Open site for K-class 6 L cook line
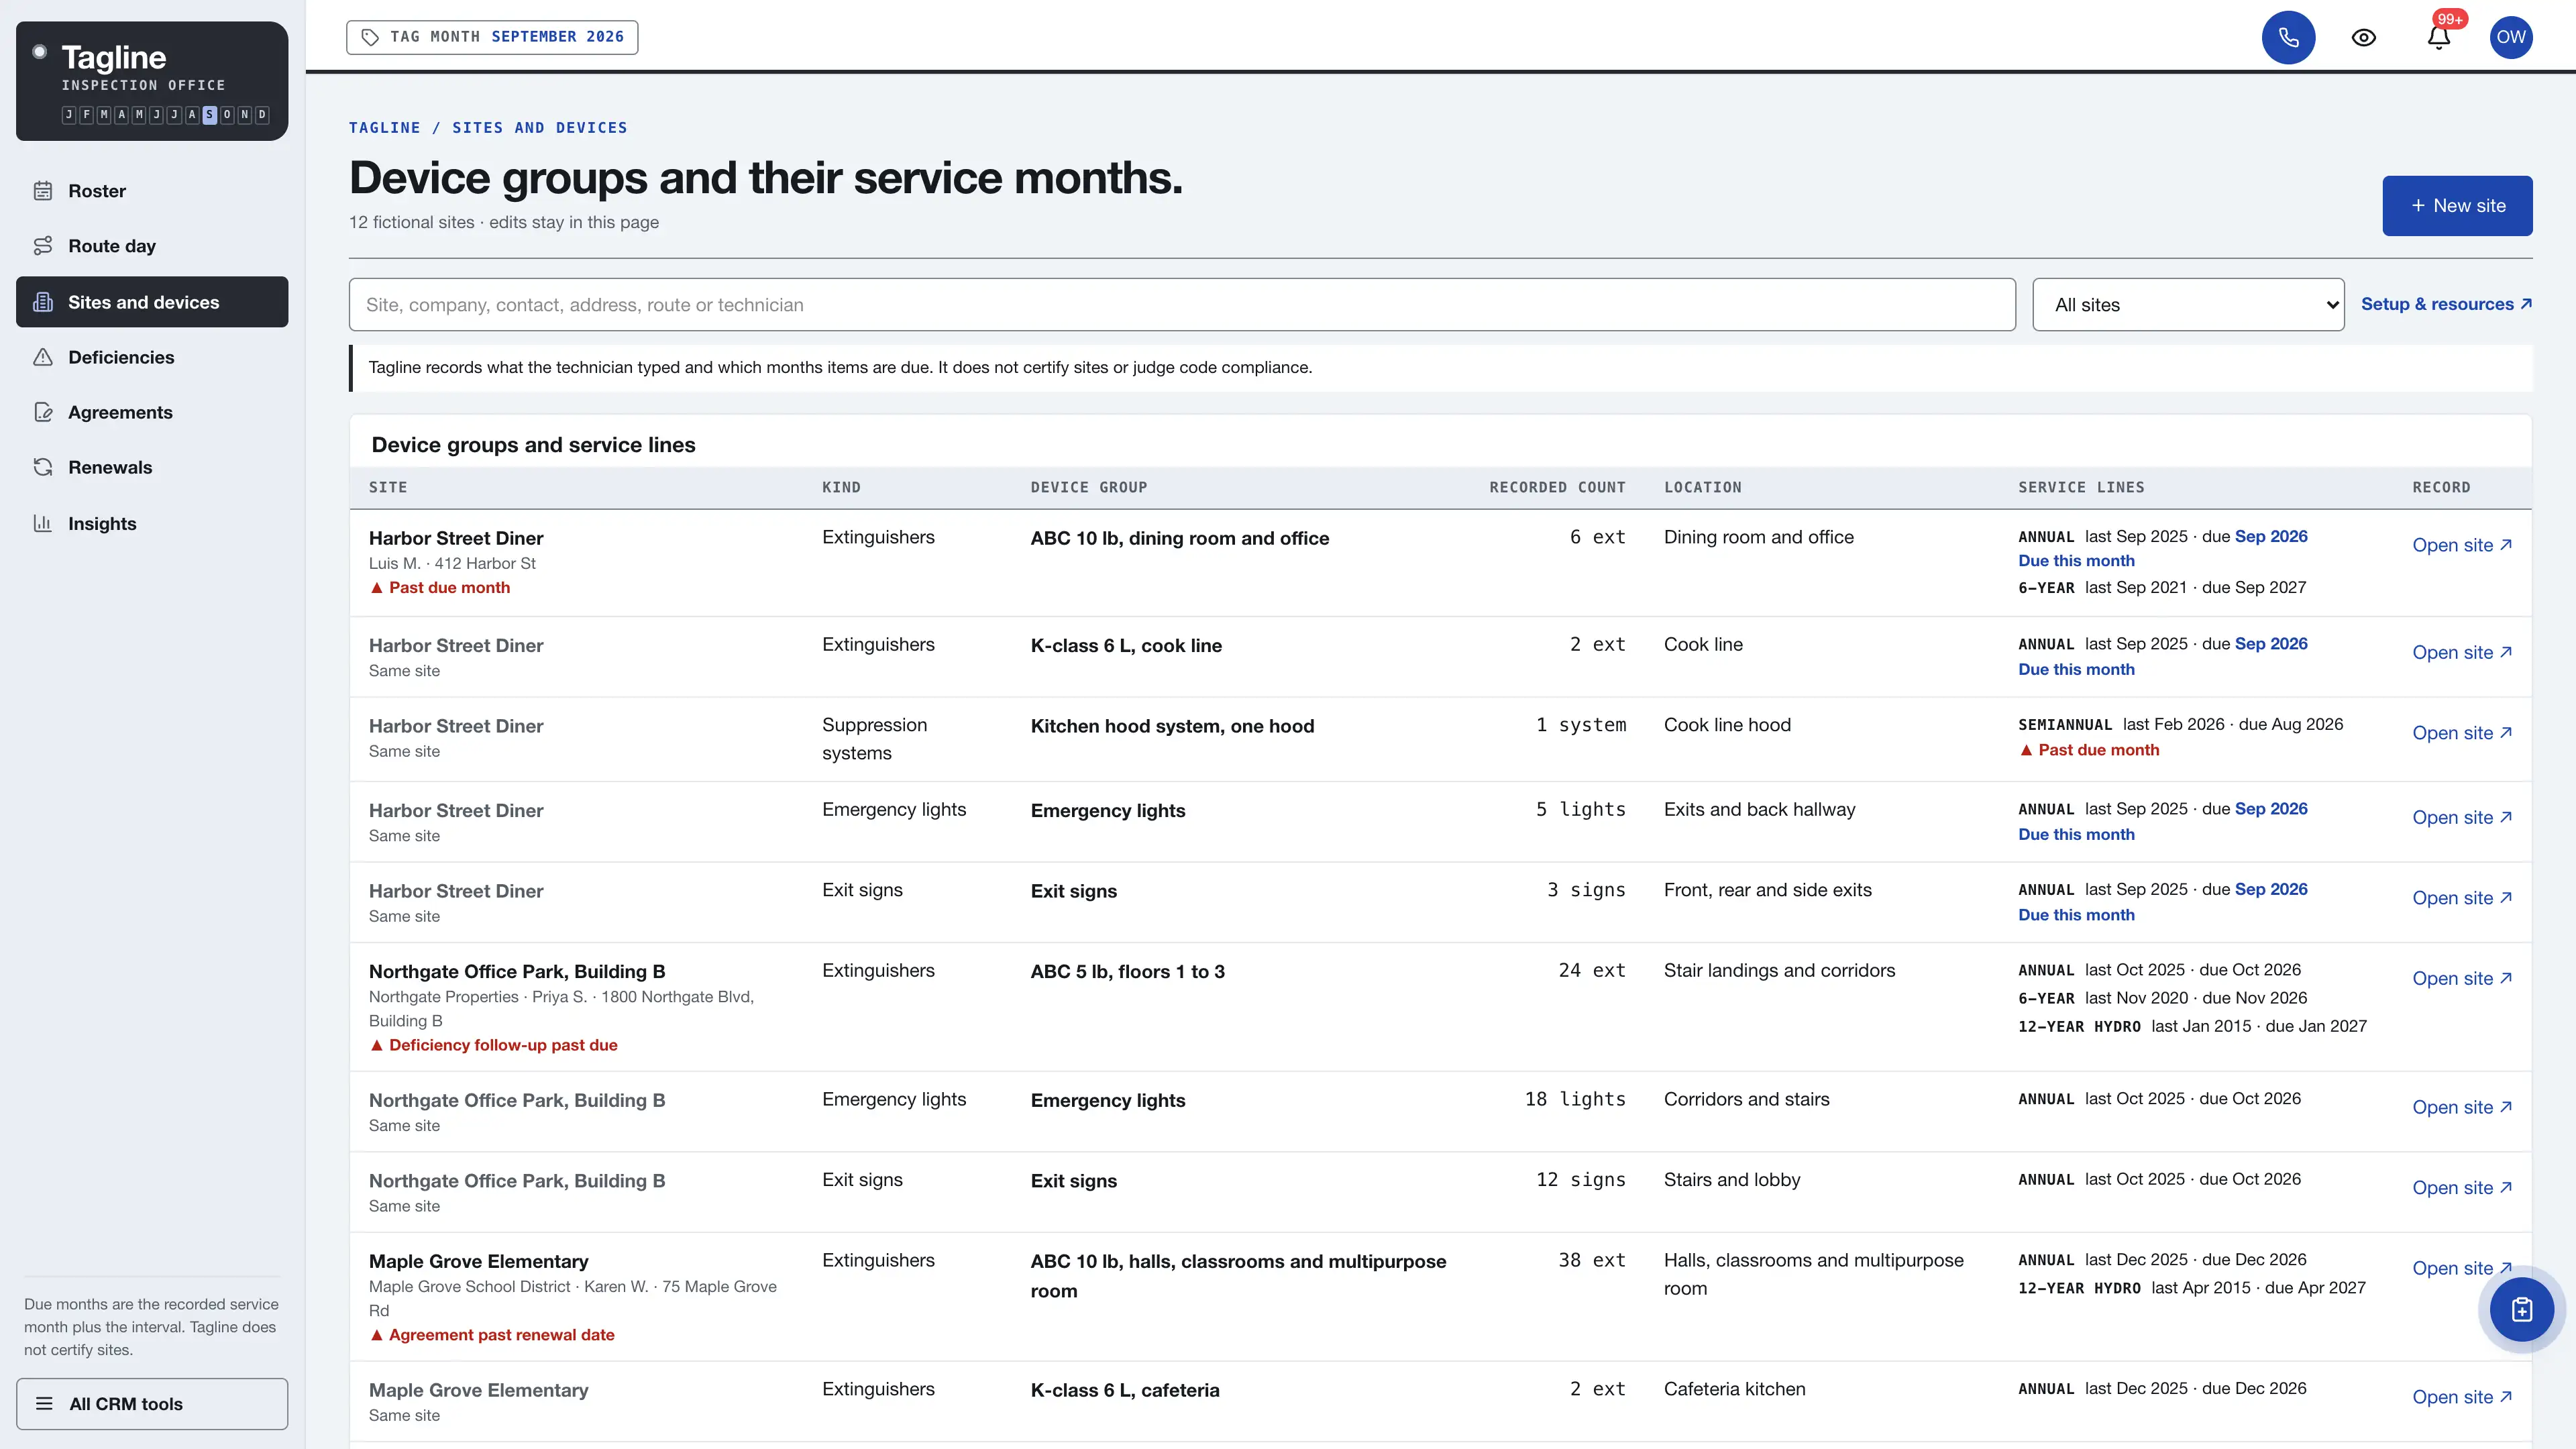The height and width of the screenshot is (1449, 2576). (x=2462, y=652)
